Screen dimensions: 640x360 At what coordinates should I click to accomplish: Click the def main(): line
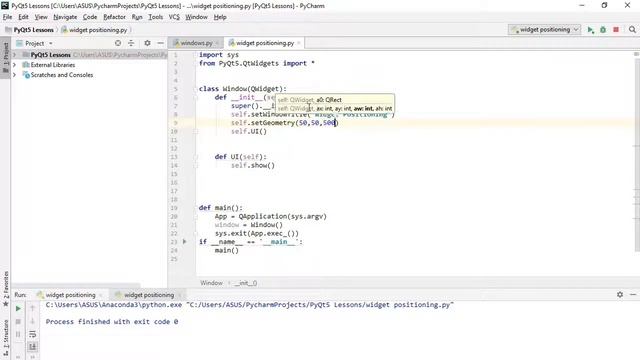tap(220, 208)
